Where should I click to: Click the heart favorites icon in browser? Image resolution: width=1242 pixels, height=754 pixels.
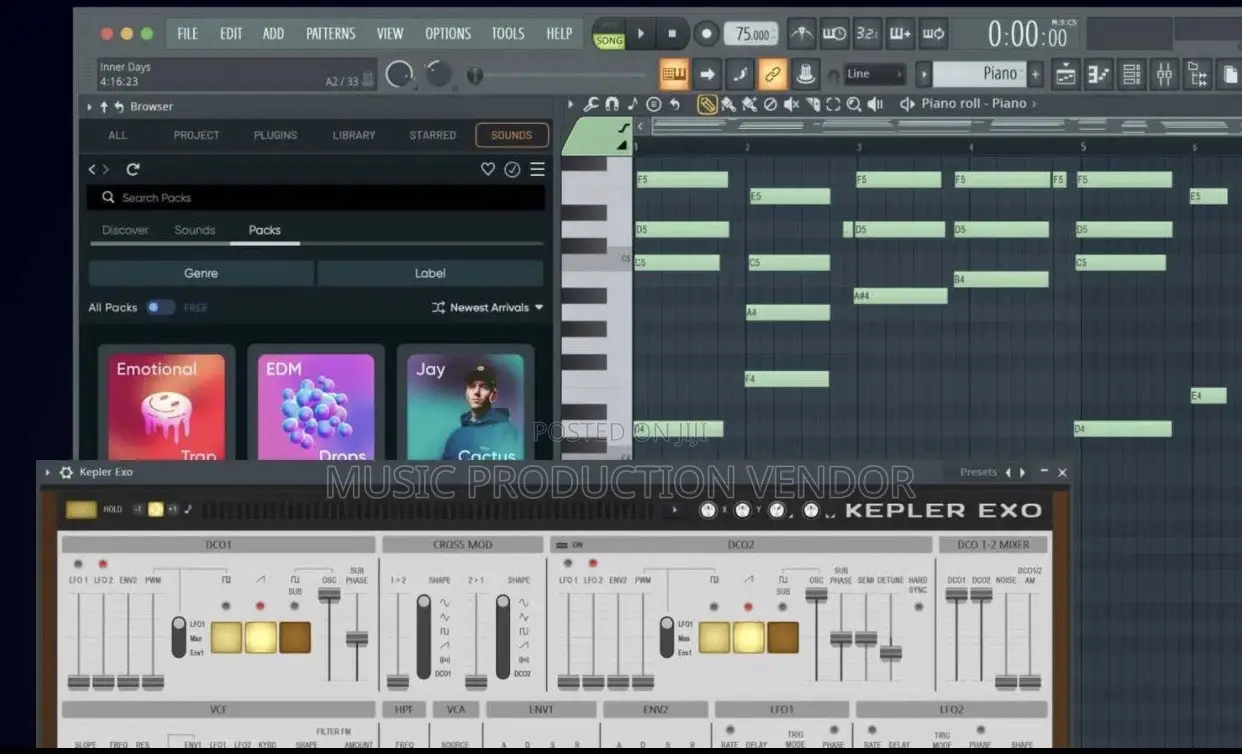tap(488, 169)
